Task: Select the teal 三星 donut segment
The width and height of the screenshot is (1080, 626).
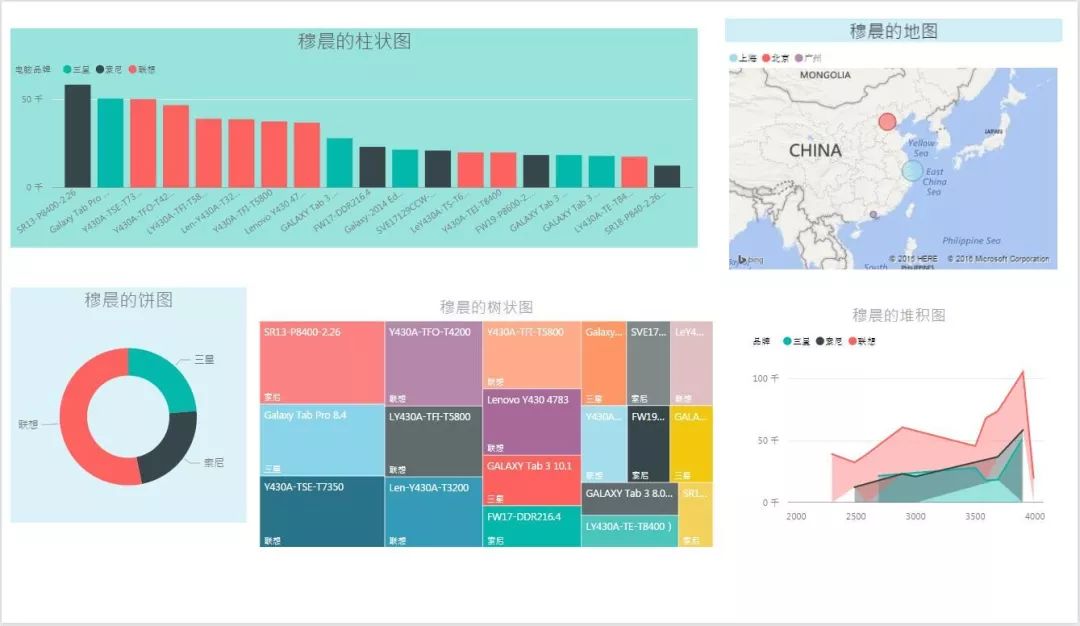Action: click(x=169, y=374)
